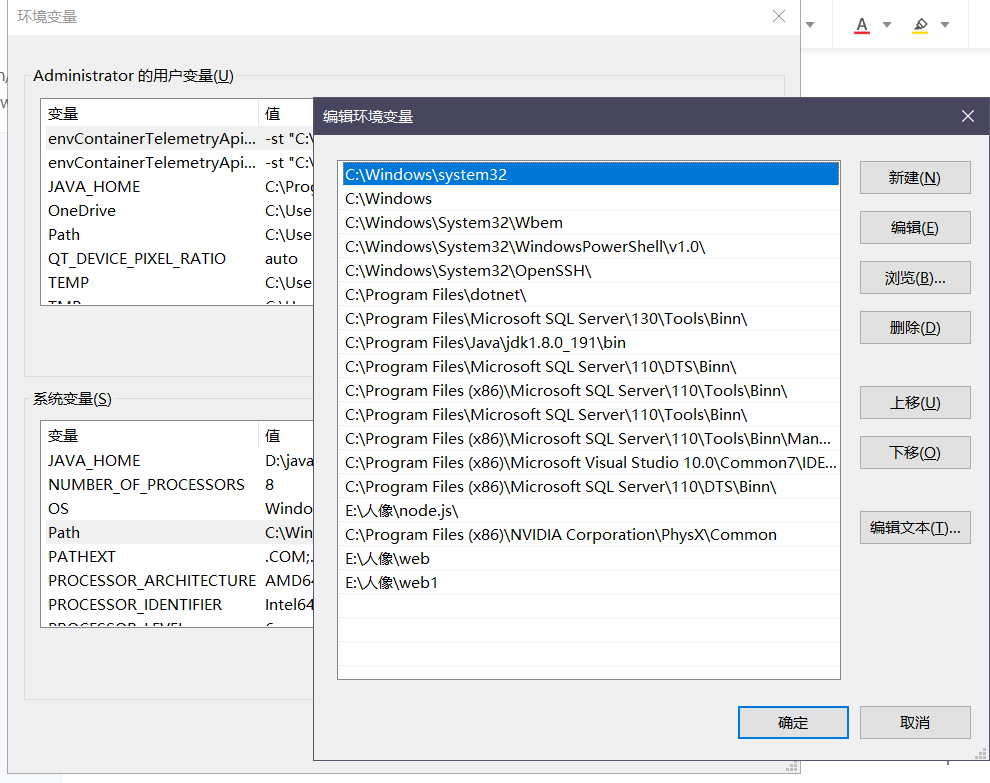Click system variables 变量 column header
Screen dimensions: 990x783
pyautogui.click(x=150, y=436)
